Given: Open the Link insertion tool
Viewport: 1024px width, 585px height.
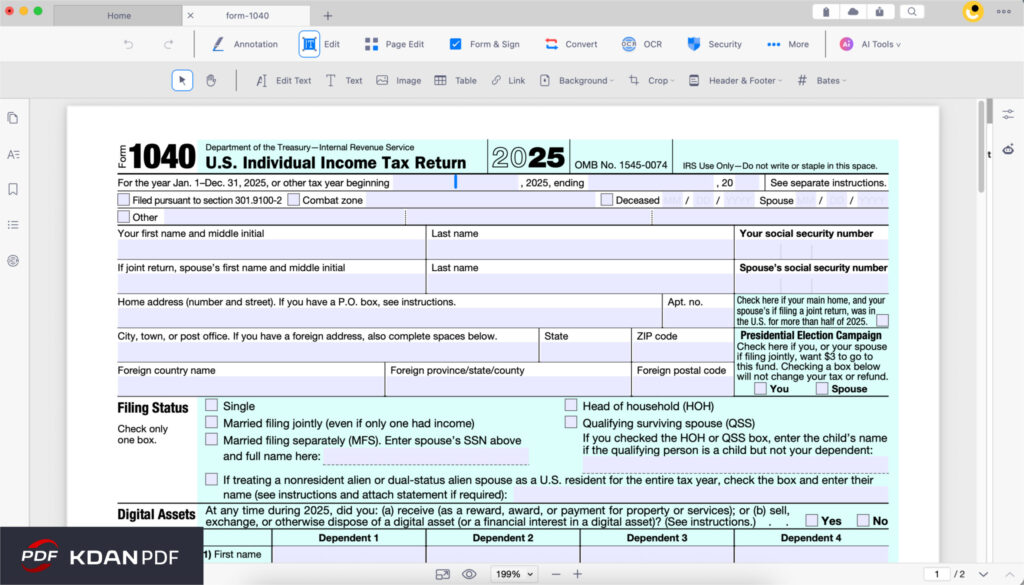Looking at the screenshot, I should pyautogui.click(x=508, y=80).
